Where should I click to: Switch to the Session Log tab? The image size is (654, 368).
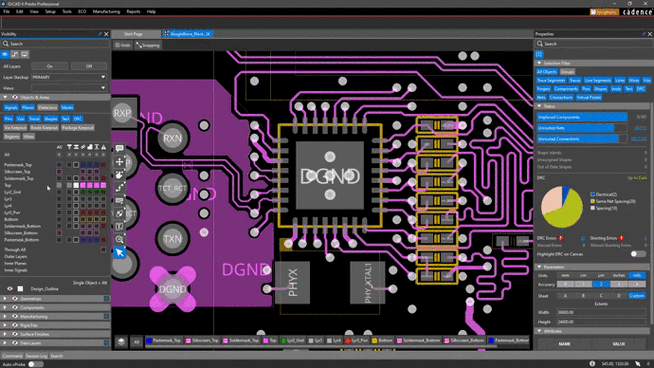36,356
